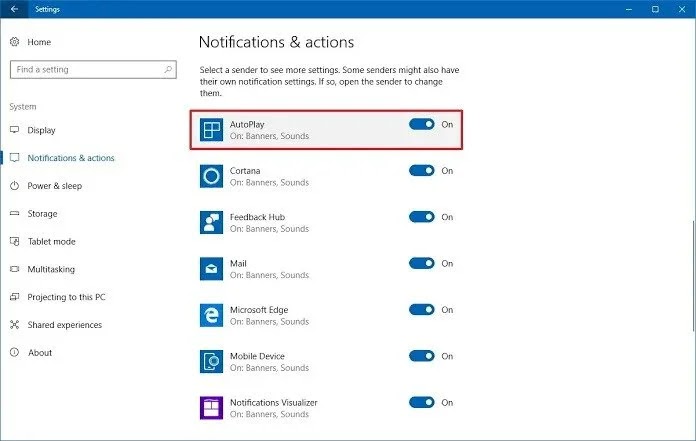Screen dimensions: 696x441
Task: Click the Tablet mode icon
Action: 15,241
